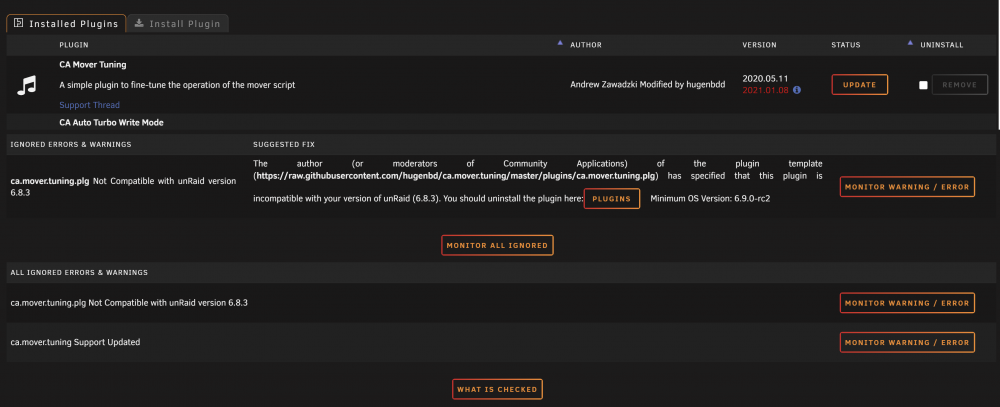Click the CA Mover Tuning music note icon
Image resolution: width=1000 pixels, height=407 pixels.
pos(27,85)
